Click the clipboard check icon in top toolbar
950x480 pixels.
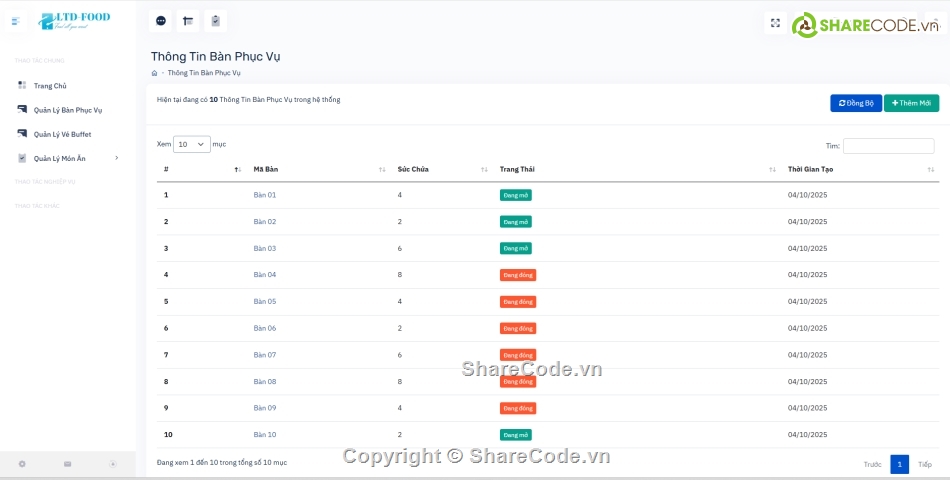coord(215,21)
